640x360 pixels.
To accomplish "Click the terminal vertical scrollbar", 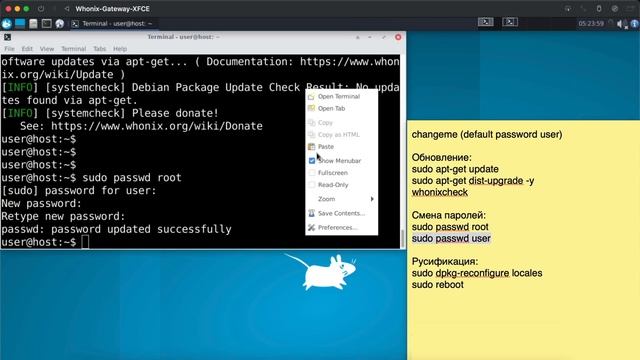I will [x=403, y=238].
